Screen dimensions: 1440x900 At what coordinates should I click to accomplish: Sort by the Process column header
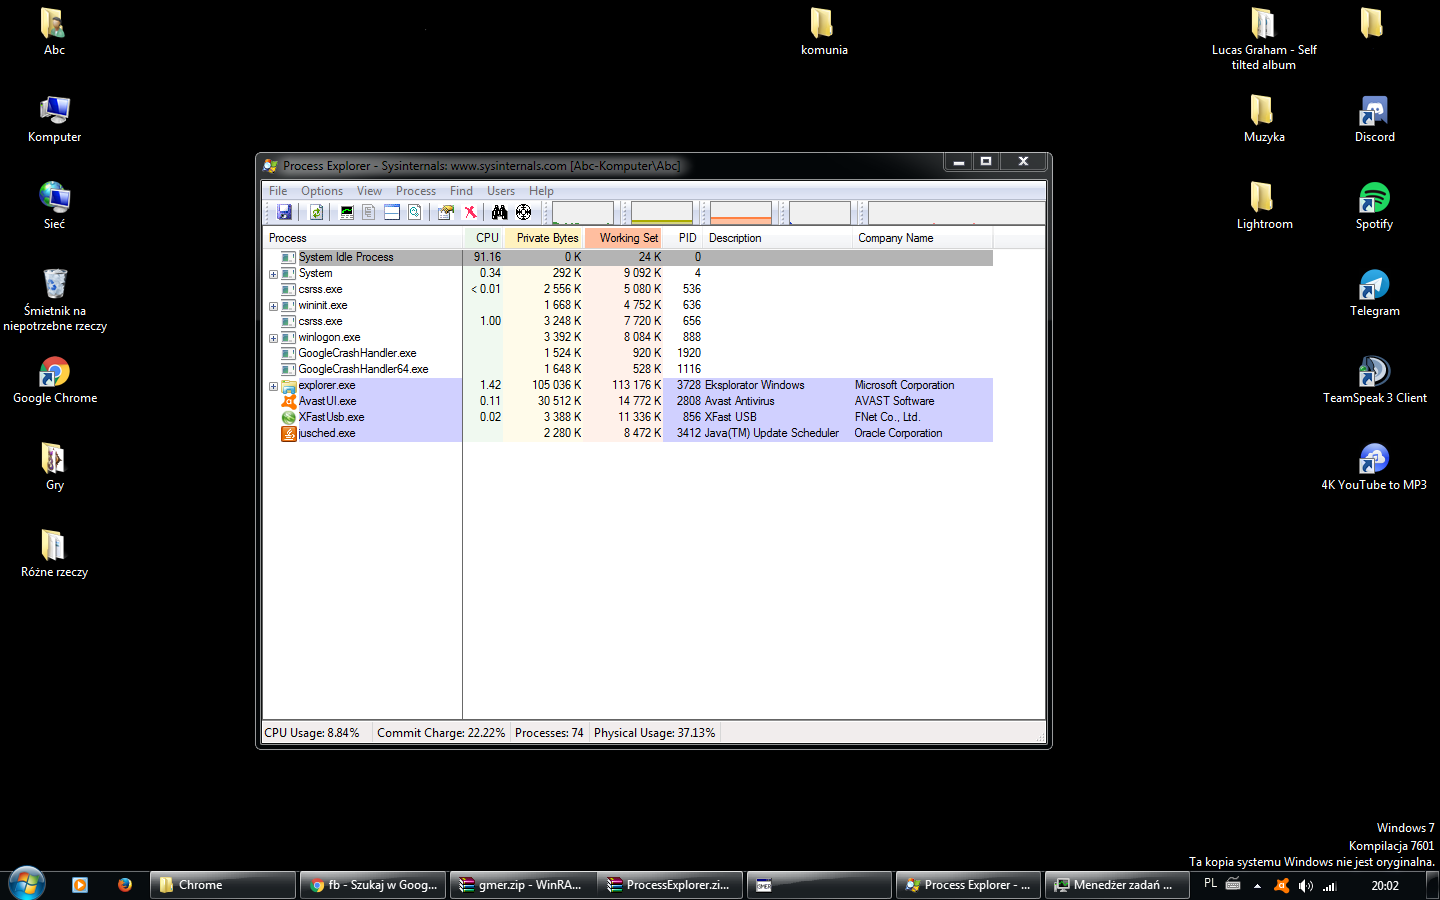[363, 238]
